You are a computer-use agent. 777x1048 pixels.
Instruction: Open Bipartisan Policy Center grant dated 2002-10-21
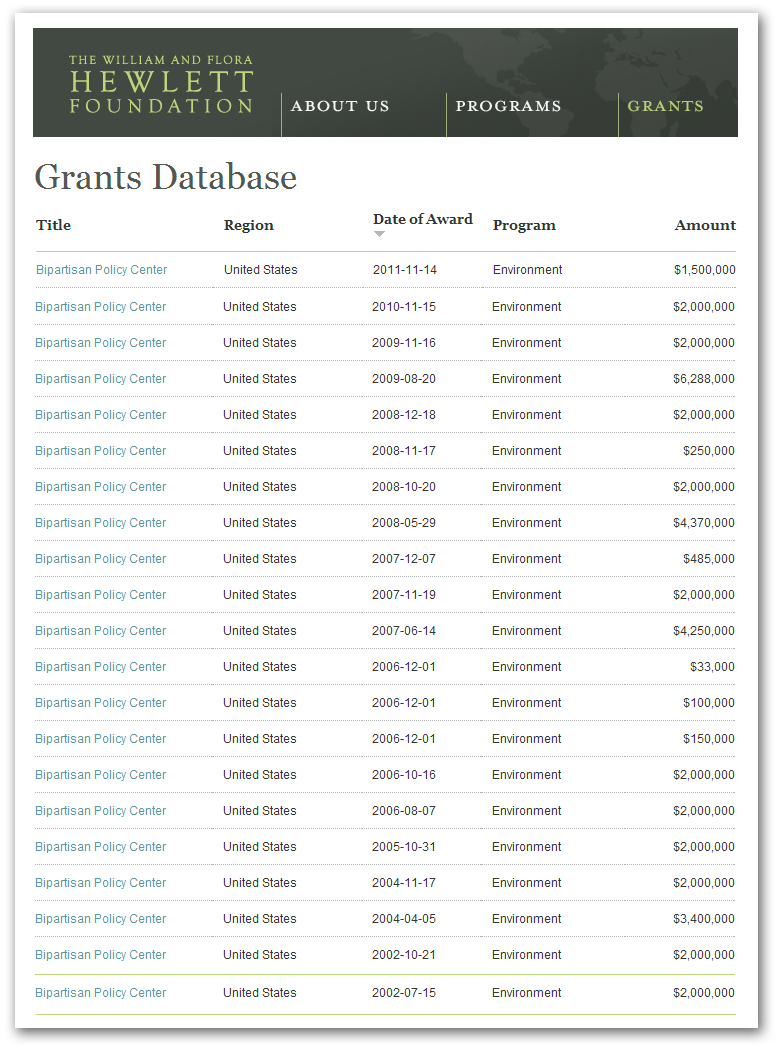click(x=100, y=956)
